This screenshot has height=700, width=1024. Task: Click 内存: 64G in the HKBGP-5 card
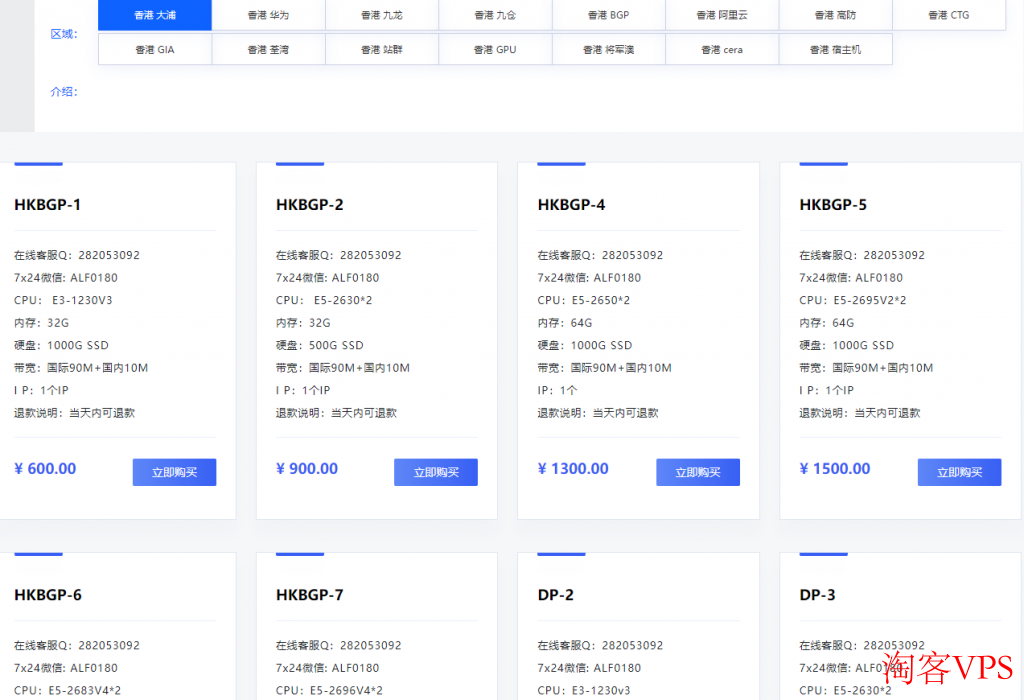coord(827,323)
